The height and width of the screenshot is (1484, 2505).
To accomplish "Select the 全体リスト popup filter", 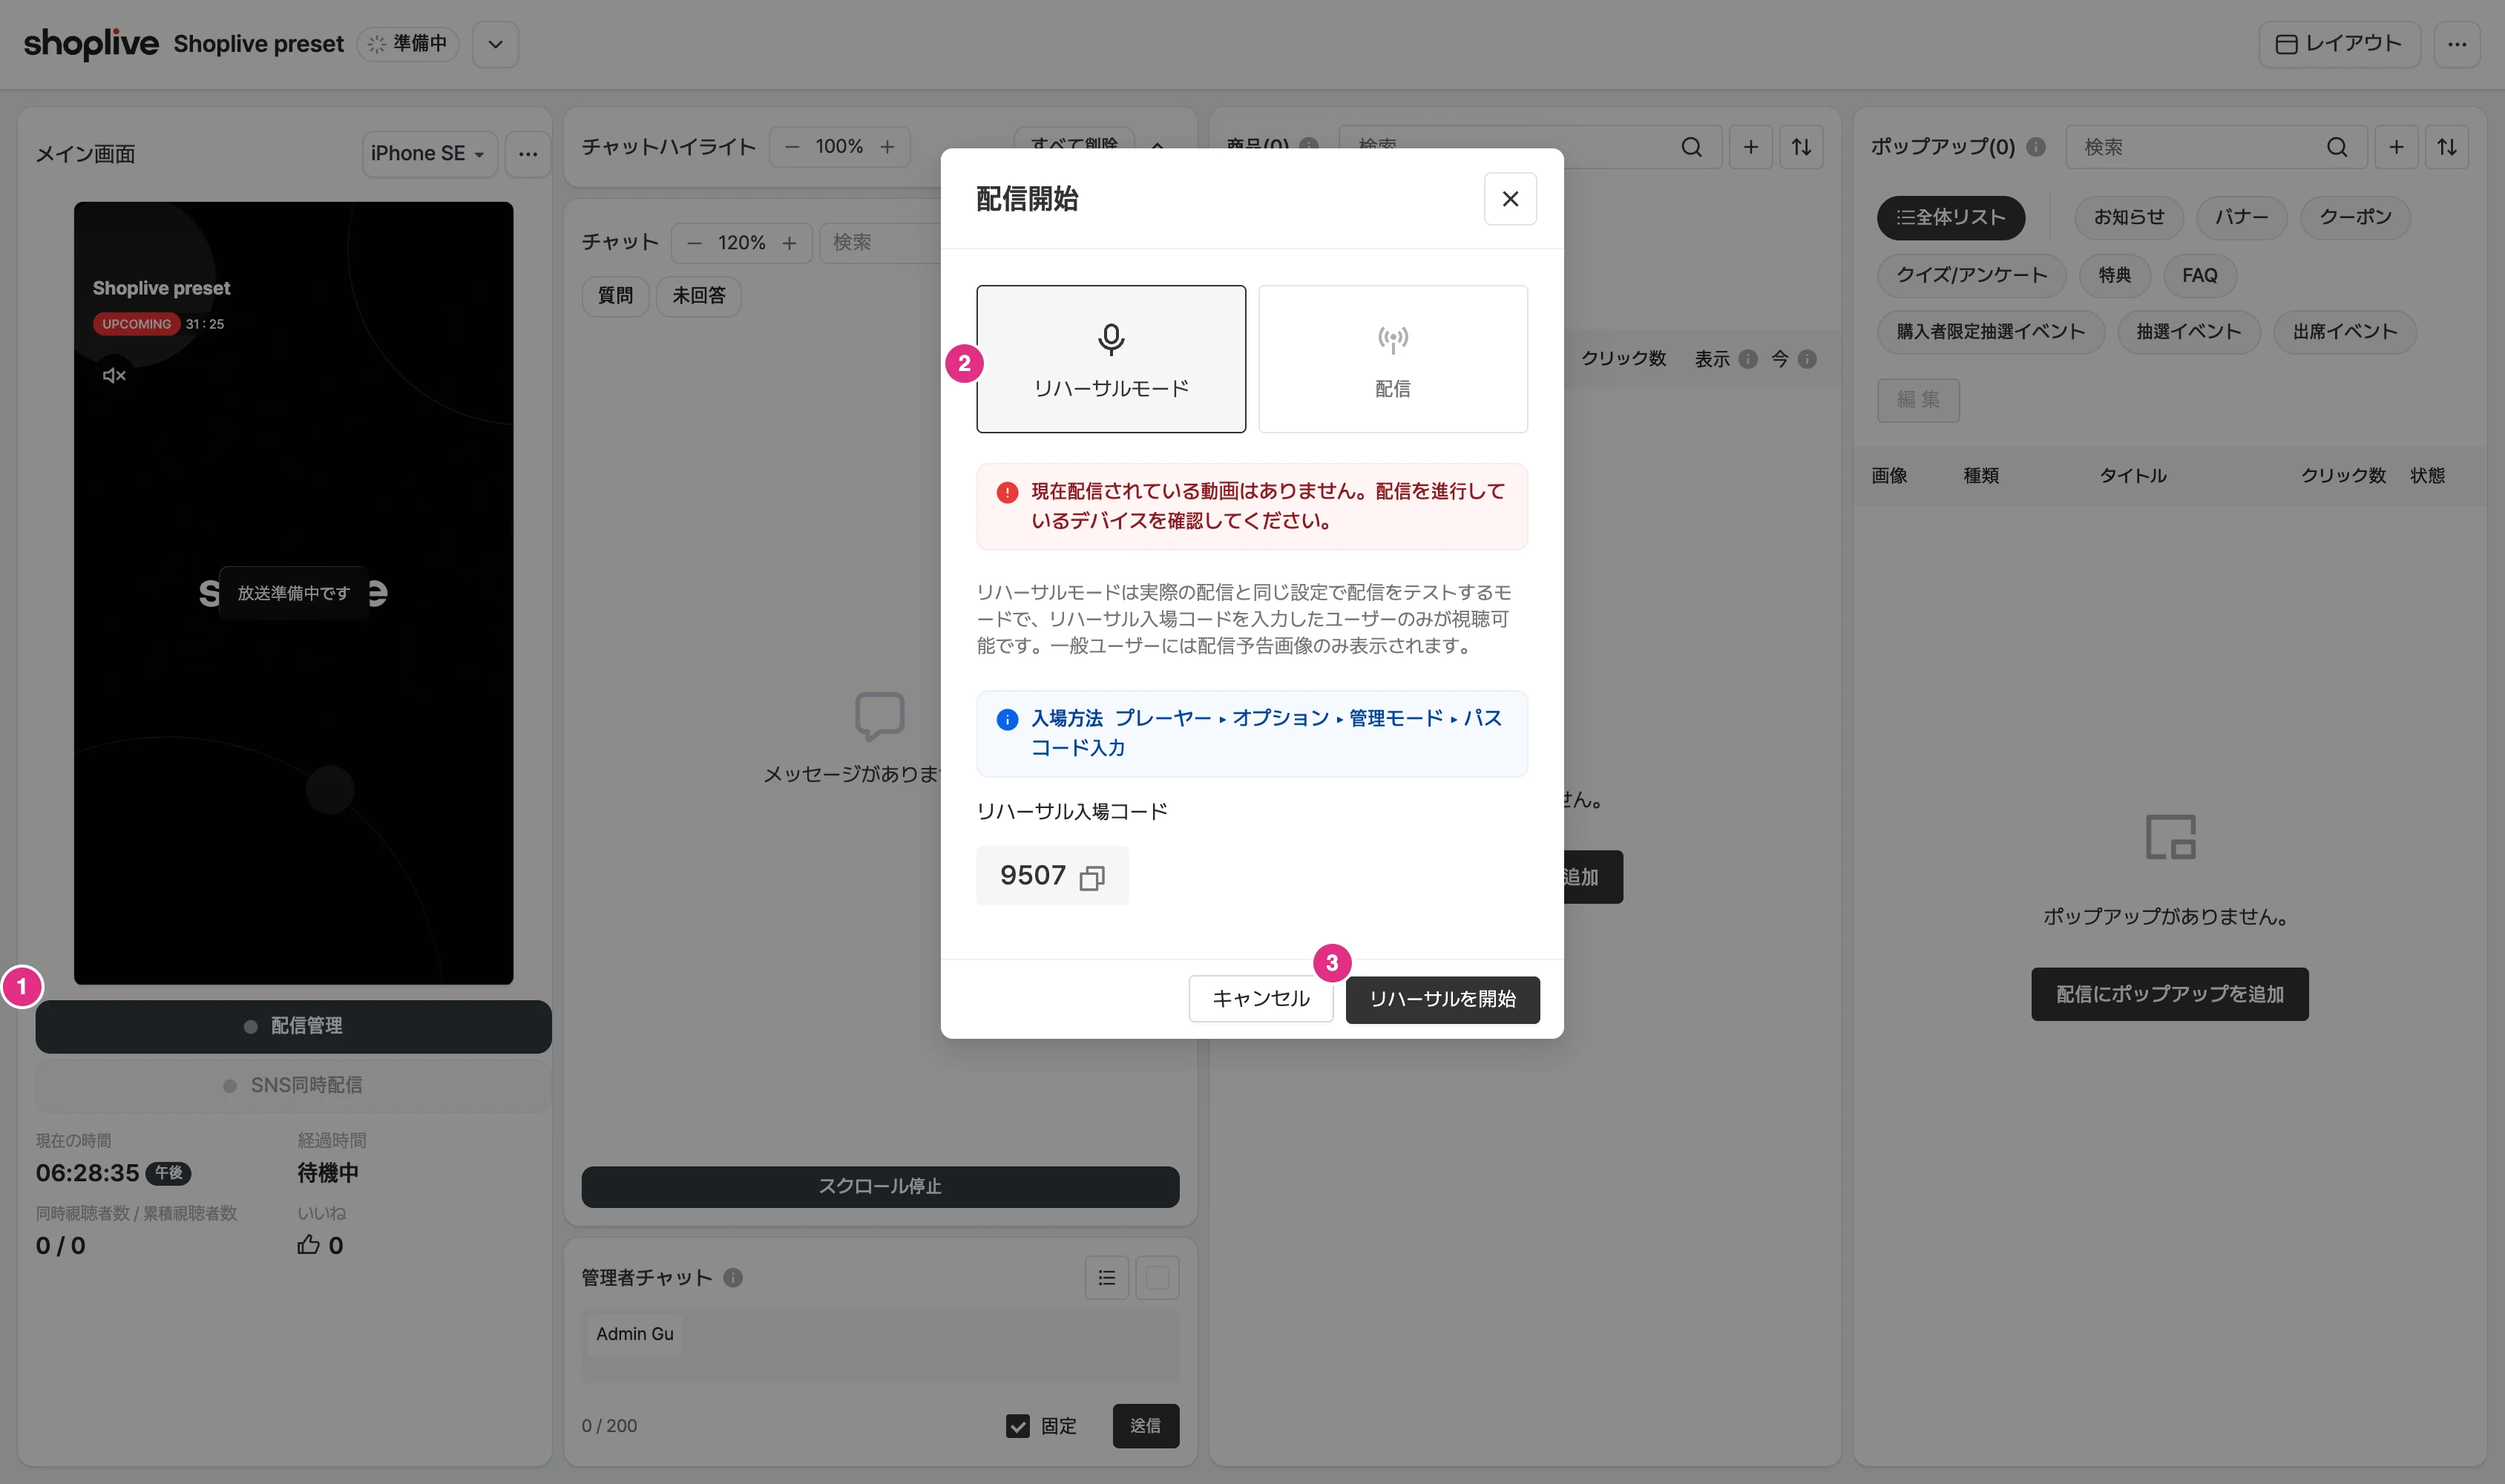I will click(1950, 217).
